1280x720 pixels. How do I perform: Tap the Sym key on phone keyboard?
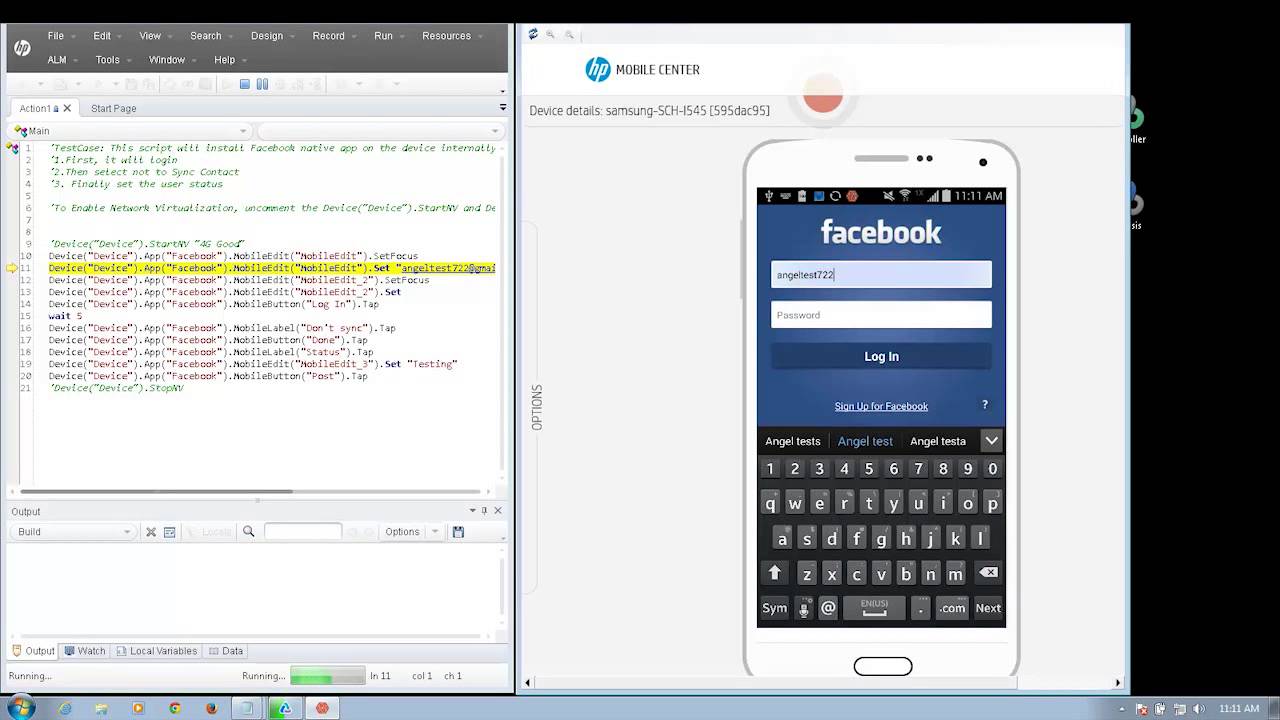pos(774,608)
